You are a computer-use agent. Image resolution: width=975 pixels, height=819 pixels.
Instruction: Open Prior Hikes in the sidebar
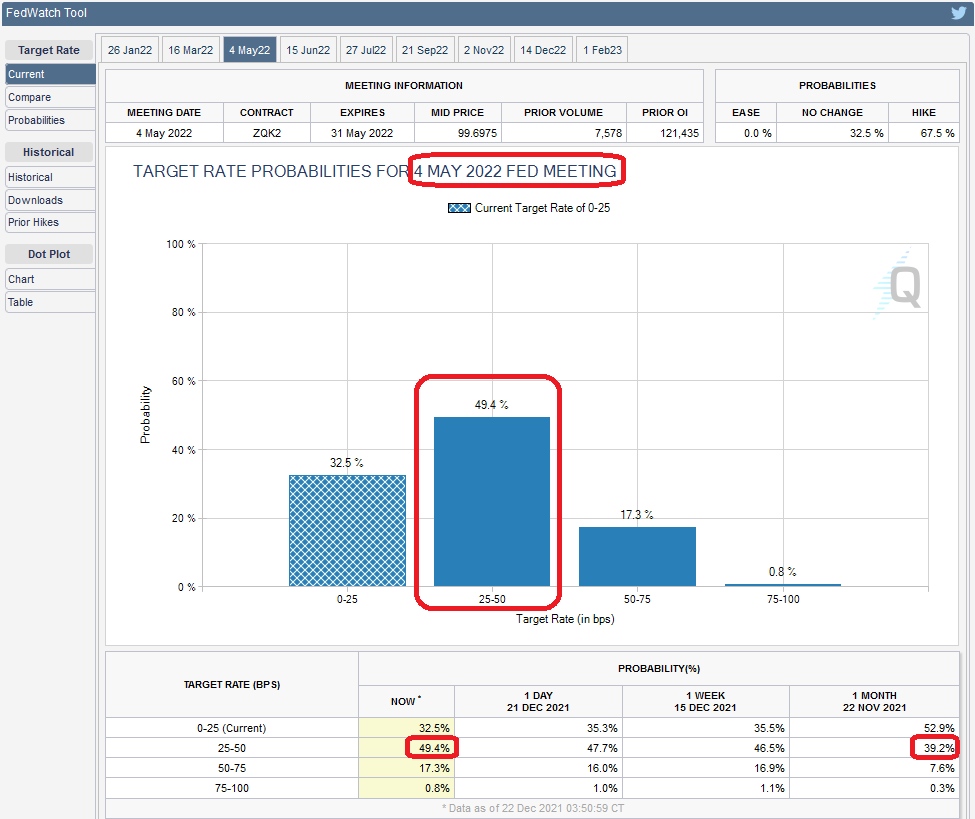tap(50, 222)
